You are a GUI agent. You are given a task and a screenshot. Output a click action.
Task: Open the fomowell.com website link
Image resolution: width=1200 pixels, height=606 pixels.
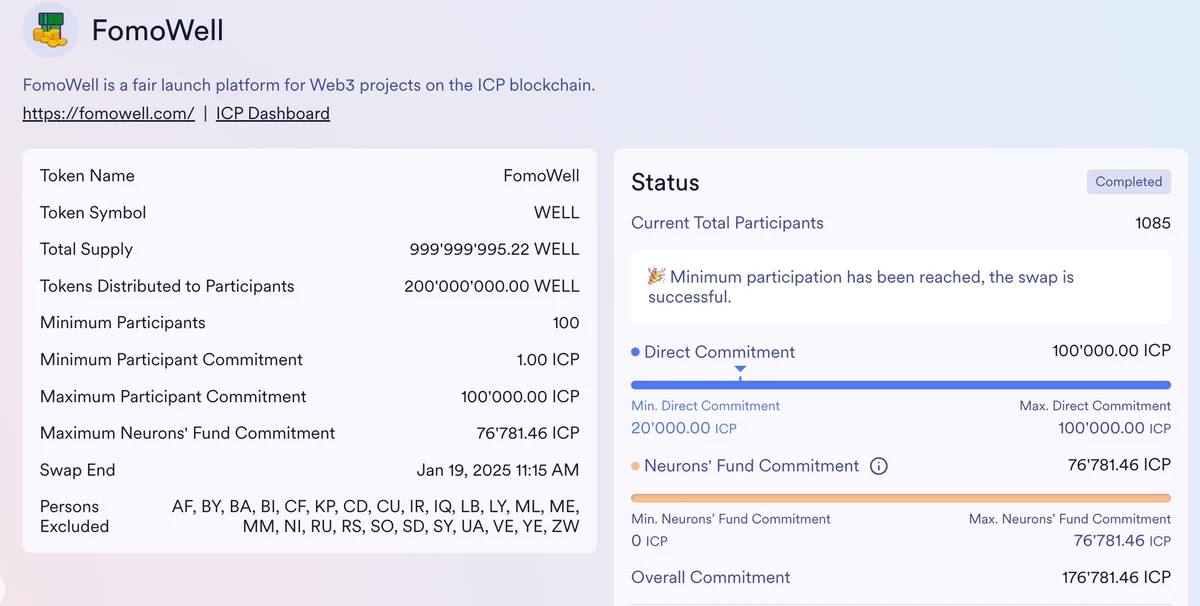pyautogui.click(x=109, y=113)
